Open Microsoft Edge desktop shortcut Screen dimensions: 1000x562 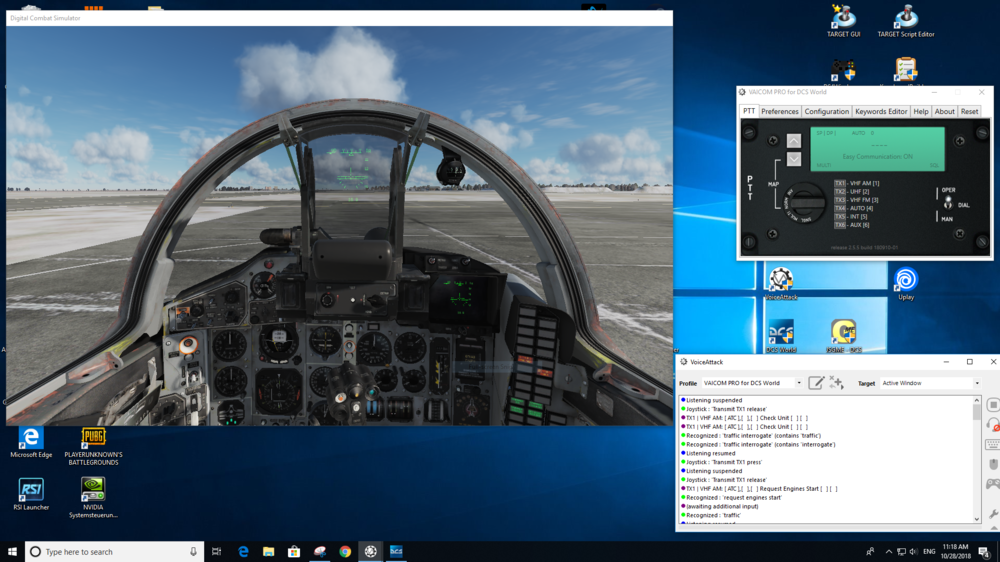pos(31,442)
